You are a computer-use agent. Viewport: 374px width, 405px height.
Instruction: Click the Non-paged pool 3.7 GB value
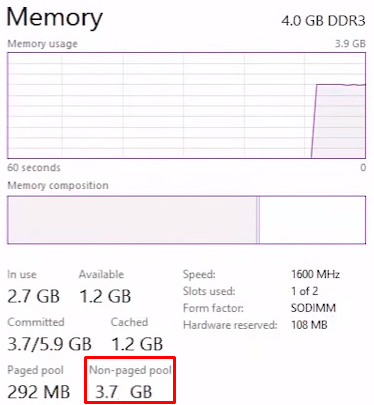[124, 392]
